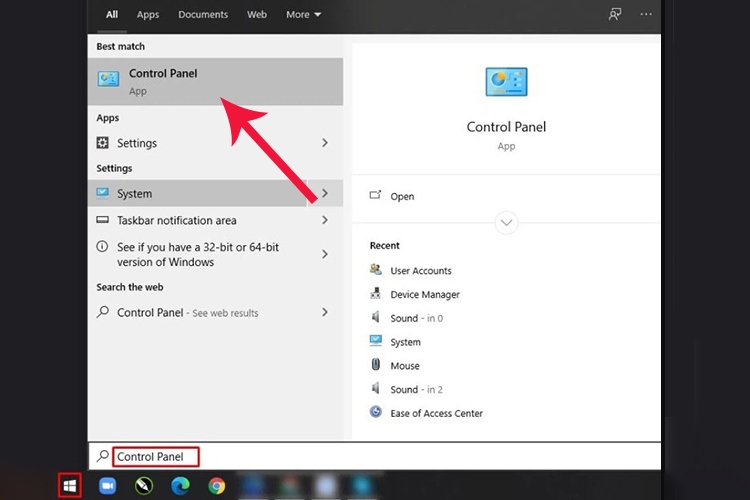
Task: Open Google Chrome from taskbar
Action: click(x=217, y=486)
